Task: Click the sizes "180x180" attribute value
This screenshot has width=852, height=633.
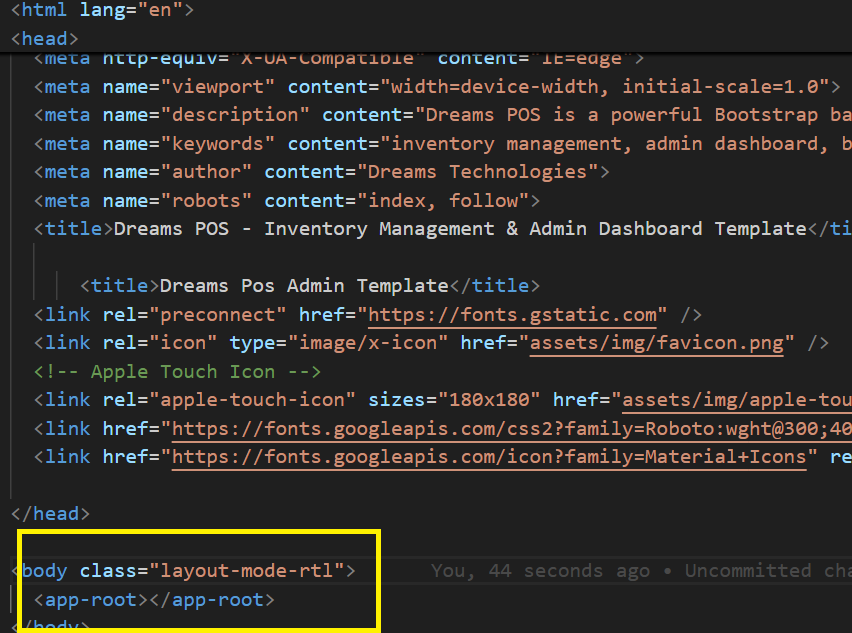Action: pyautogui.click(x=483, y=401)
